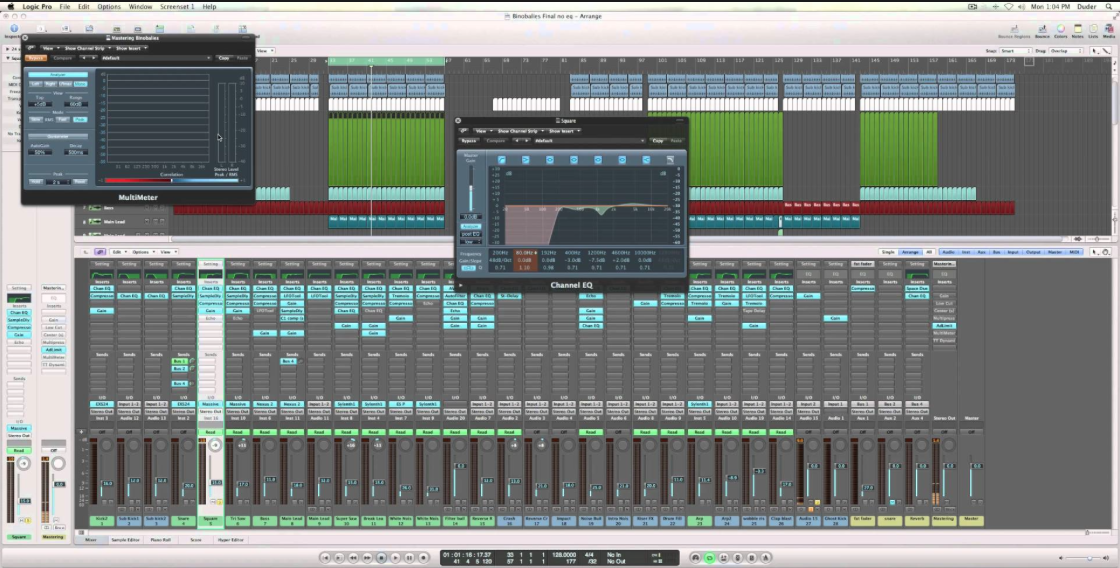
Task: Toggle Bypass in the MultiMeter window
Action: (35, 58)
